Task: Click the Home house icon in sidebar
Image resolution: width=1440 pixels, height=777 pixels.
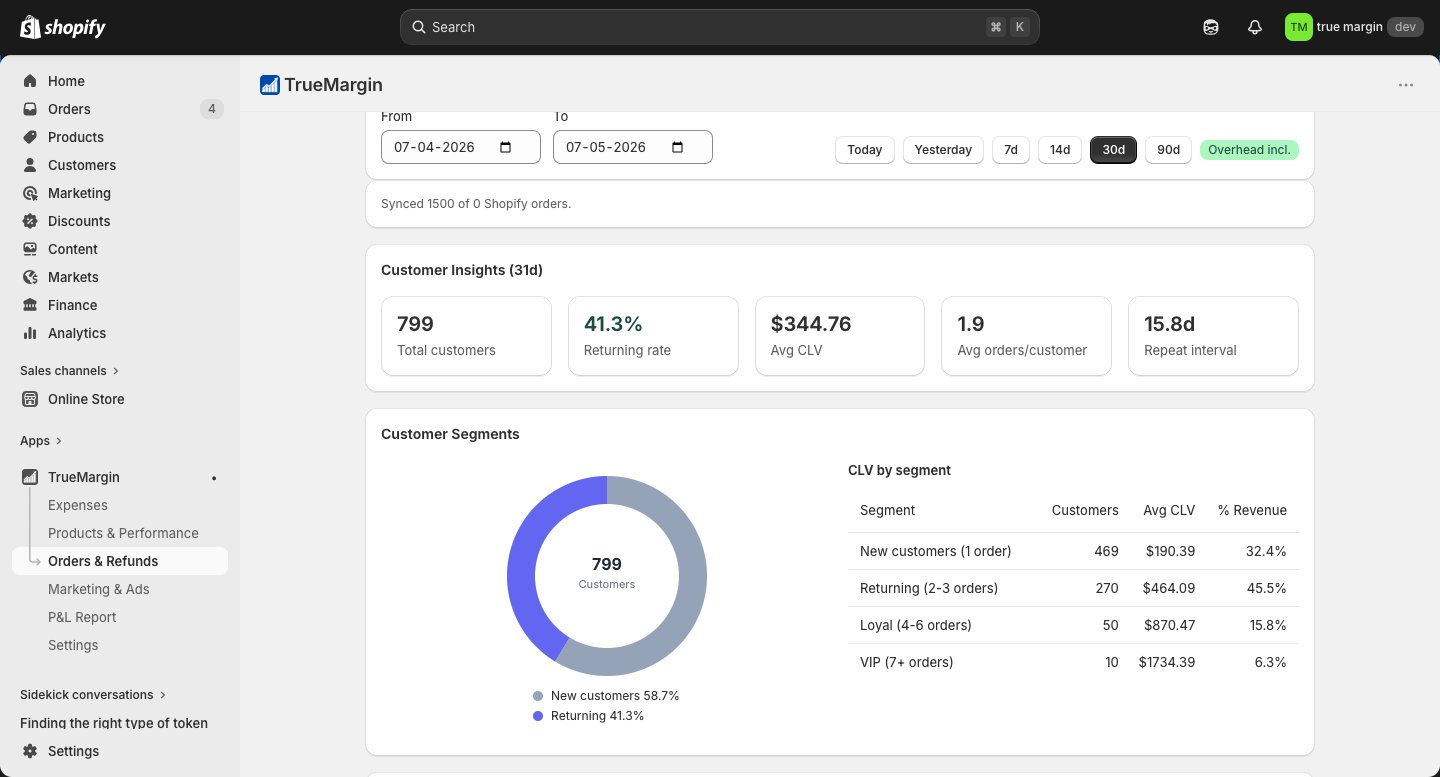Action: click(x=30, y=81)
